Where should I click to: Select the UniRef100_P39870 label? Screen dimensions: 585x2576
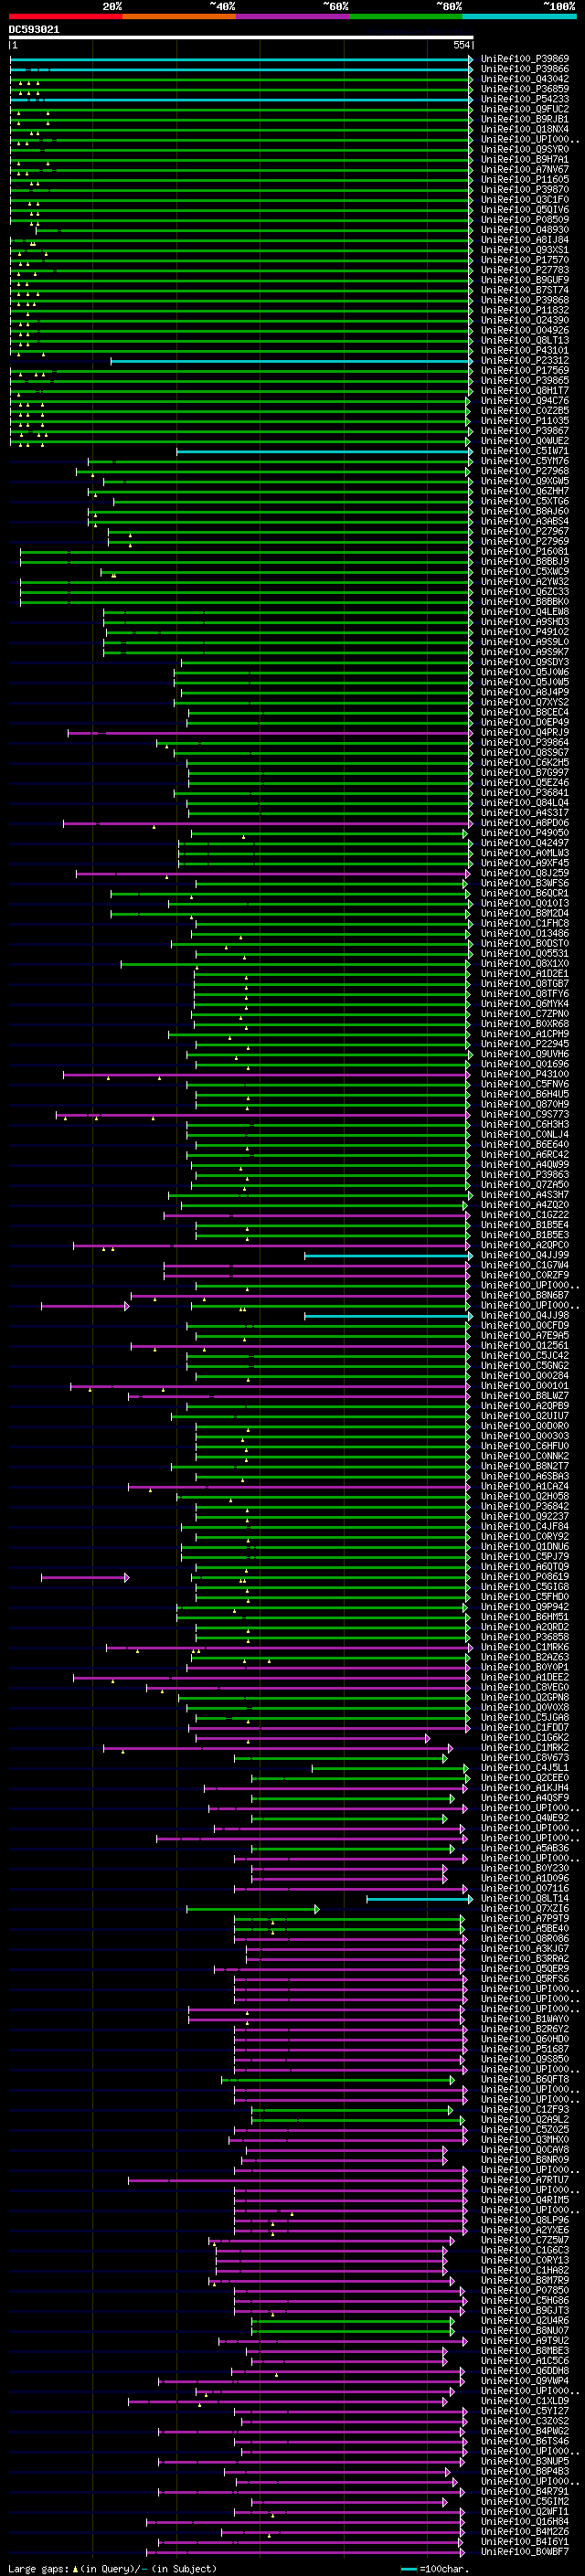point(525,190)
